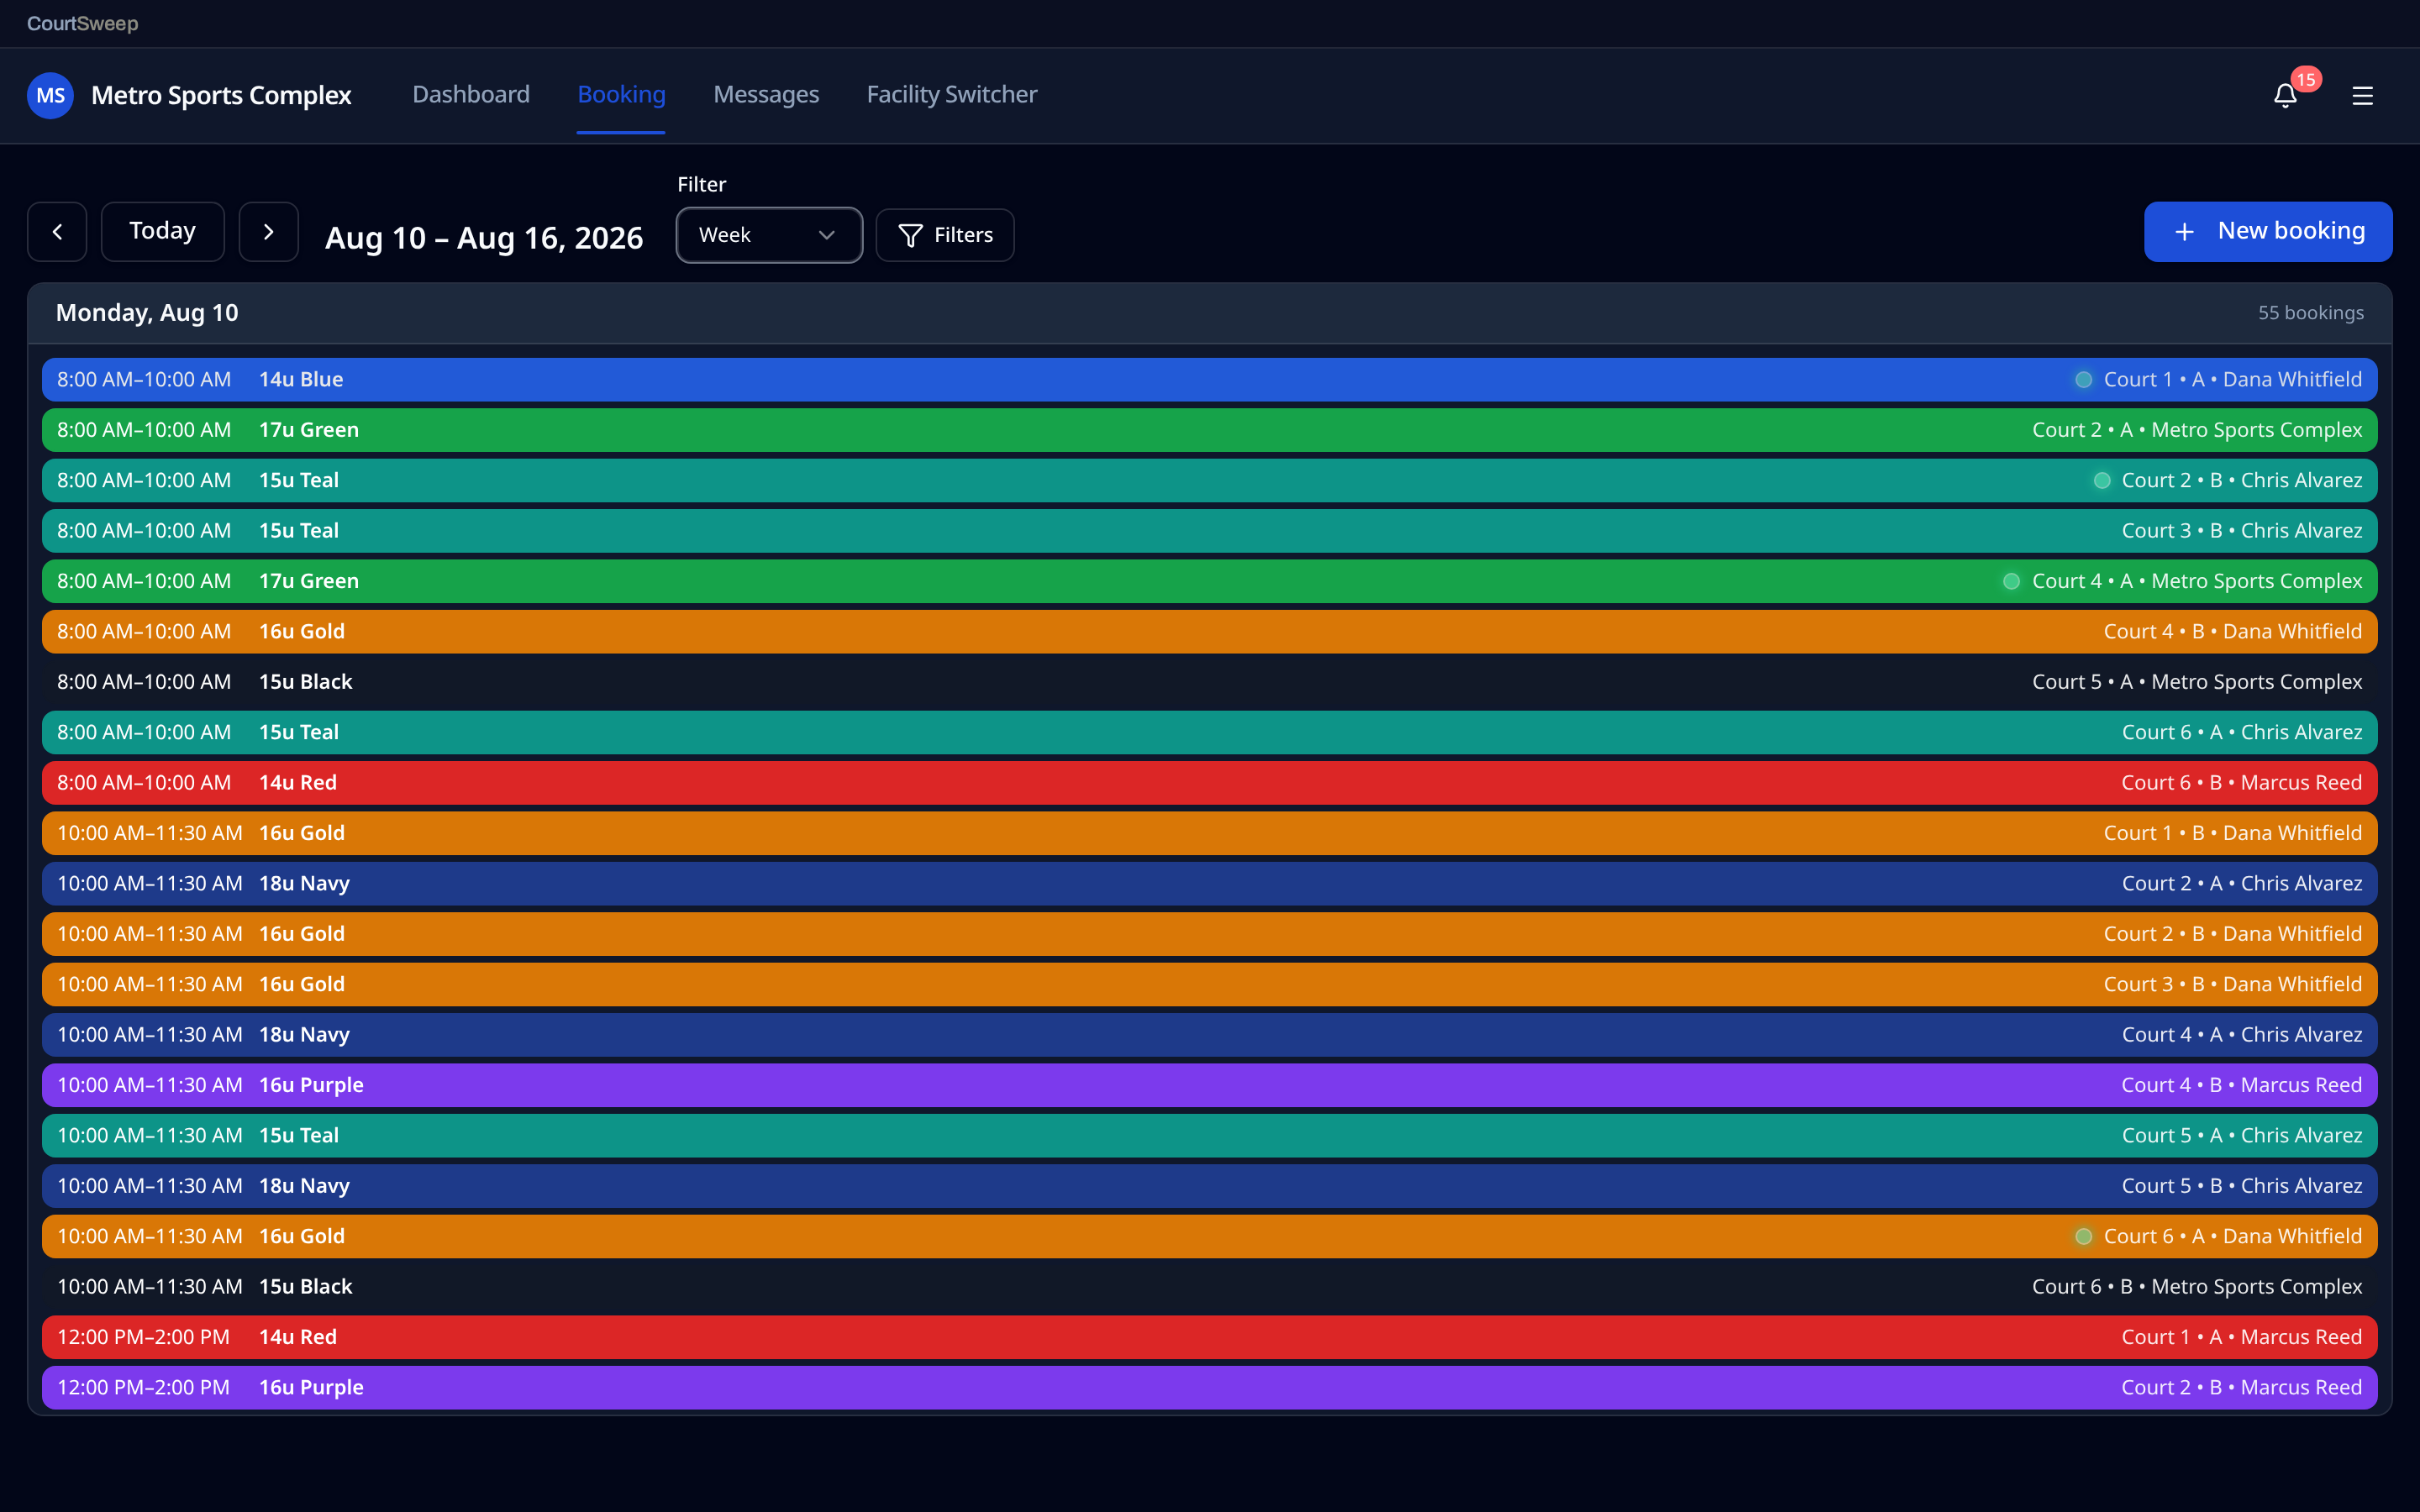Open 10:00 AM 16u Purple Court 4 B booking

coord(1210,1086)
